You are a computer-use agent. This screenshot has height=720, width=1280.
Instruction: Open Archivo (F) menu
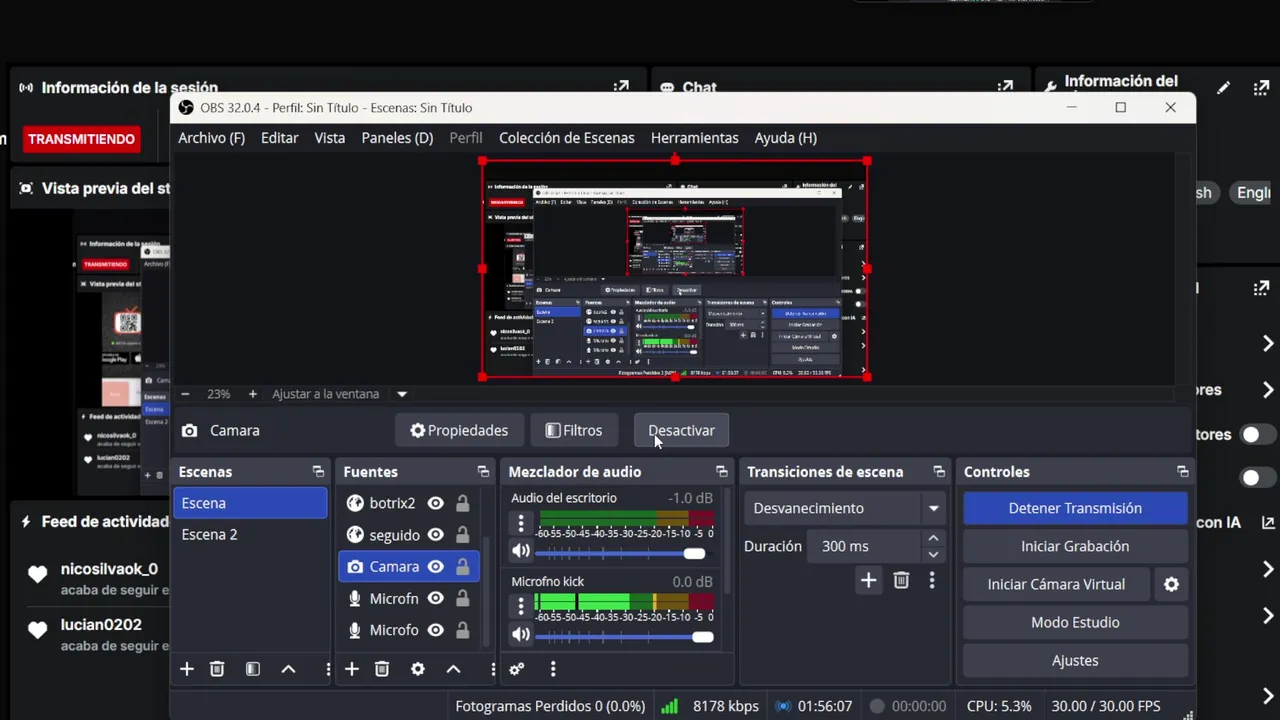coord(211,138)
